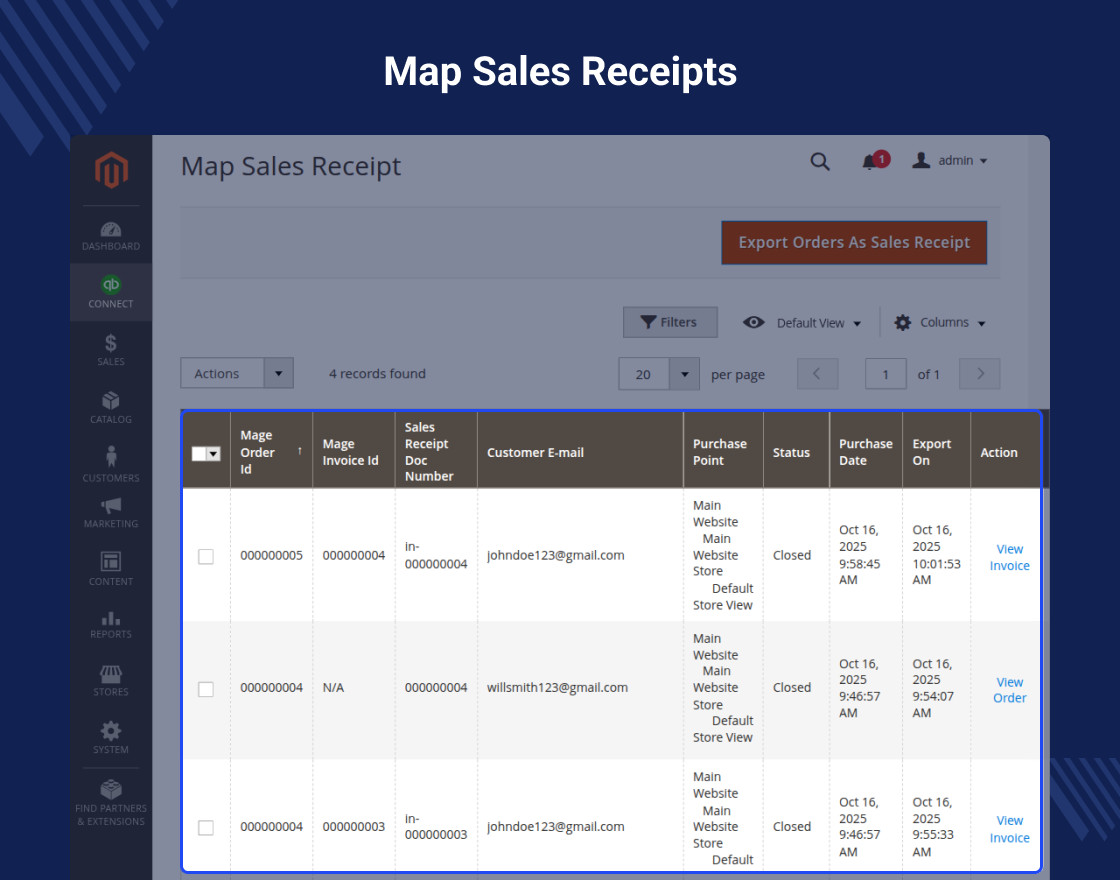
Task: Sort by Status column header
Action: [796, 451]
